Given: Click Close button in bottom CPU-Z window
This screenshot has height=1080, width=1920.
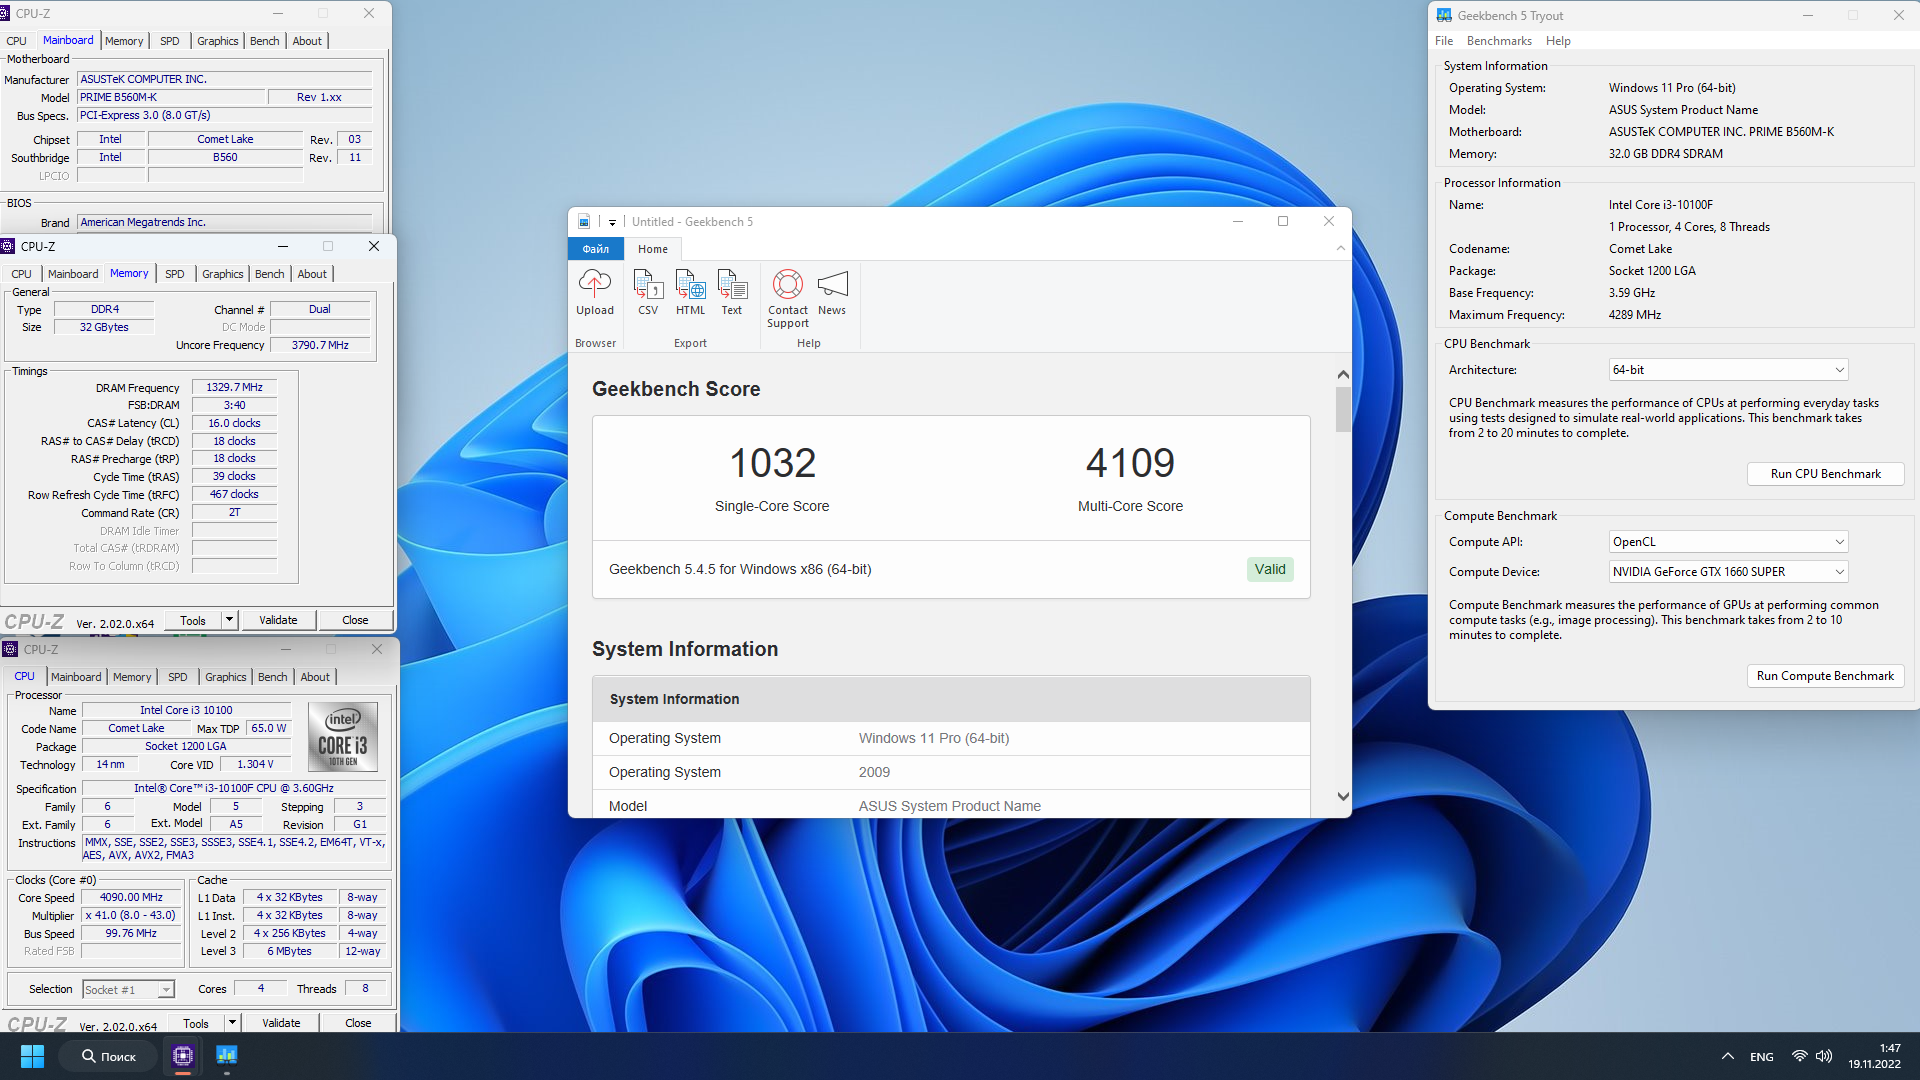Looking at the screenshot, I should click(358, 1023).
